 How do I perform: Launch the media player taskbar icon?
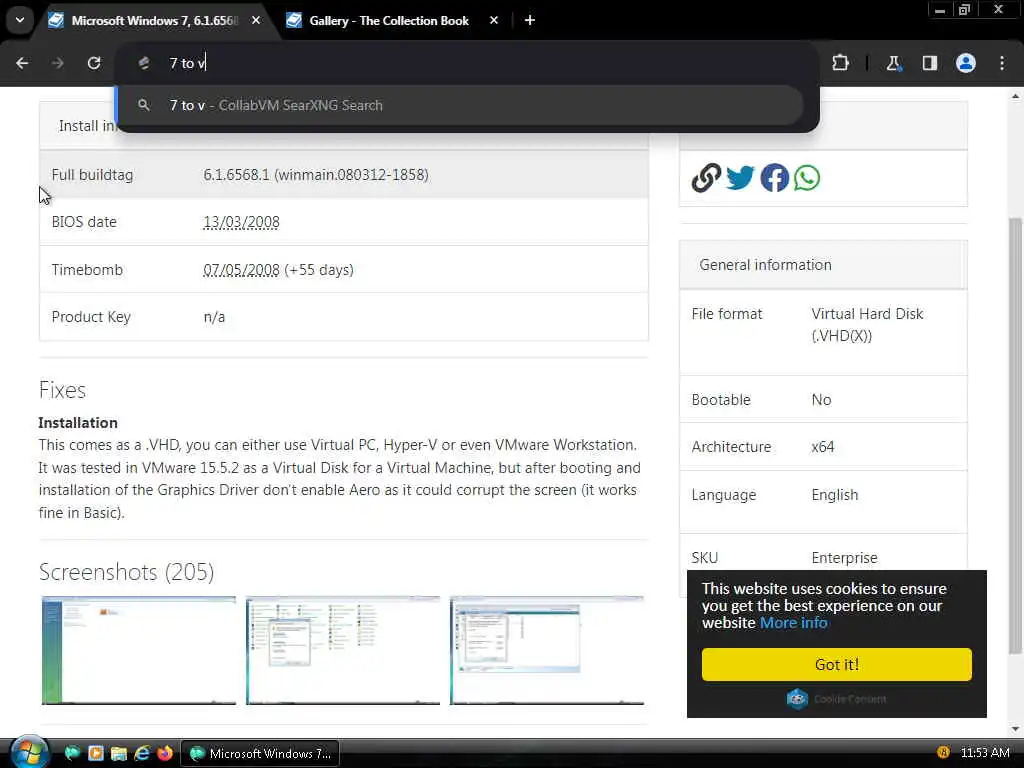point(96,753)
